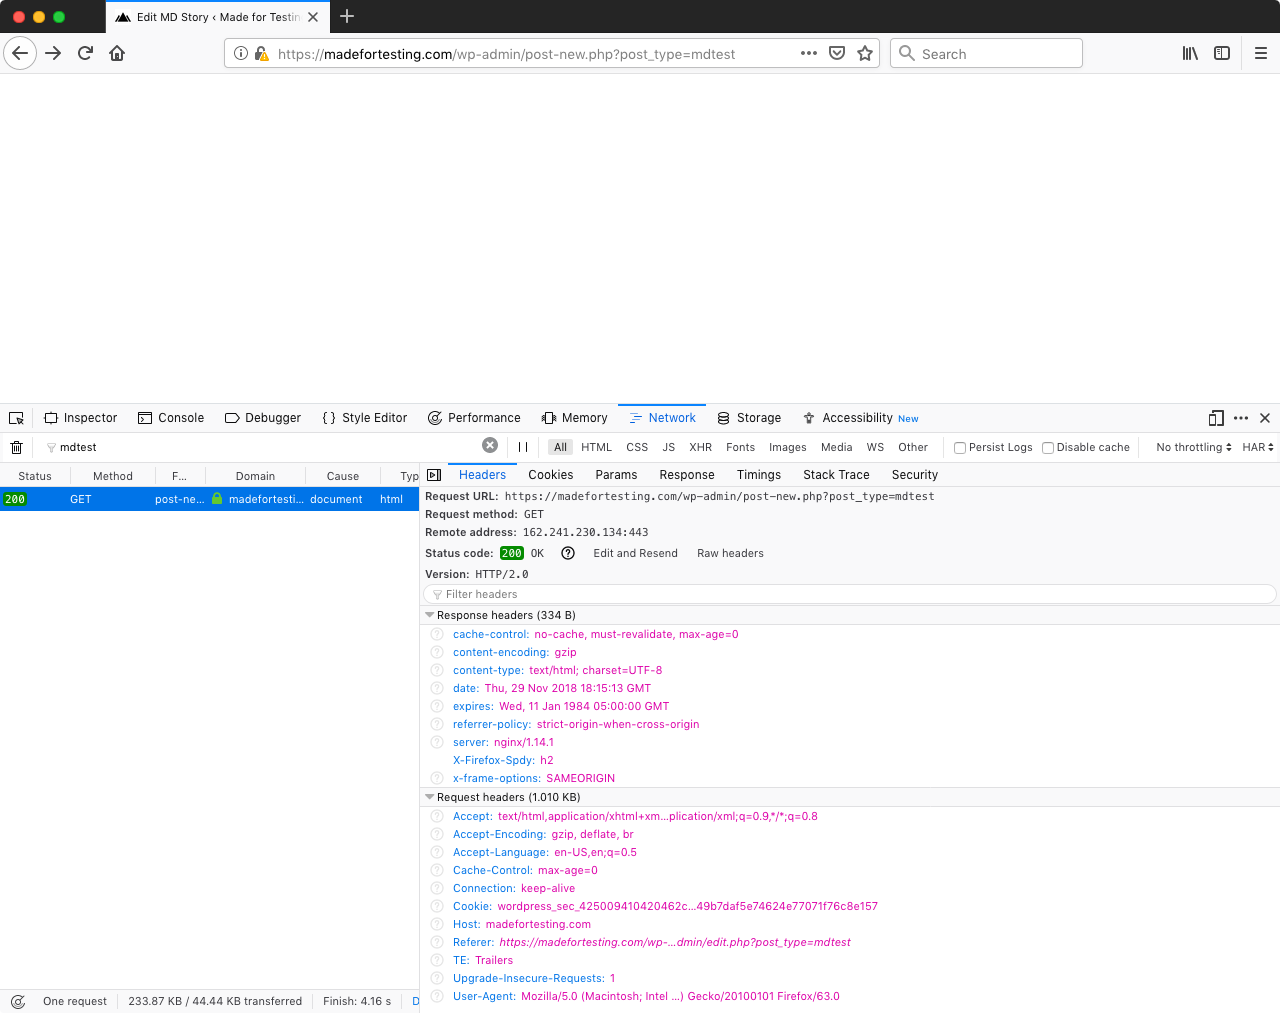The width and height of the screenshot is (1280, 1013).
Task: Collapse the Request headers section
Action: click(430, 797)
